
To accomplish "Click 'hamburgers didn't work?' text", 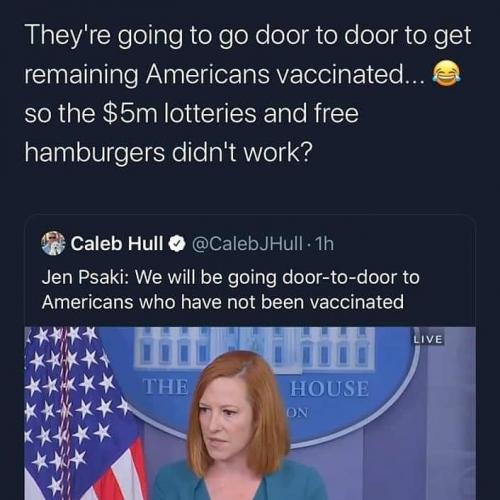I will click(168, 153).
